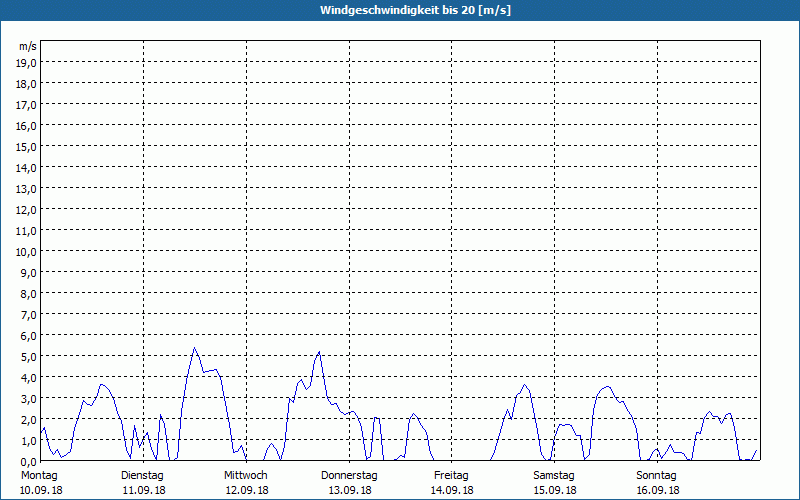The height and width of the screenshot is (500, 800).
Task: Click the 'm/s' unit label
Action: pyautogui.click(x=28, y=46)
